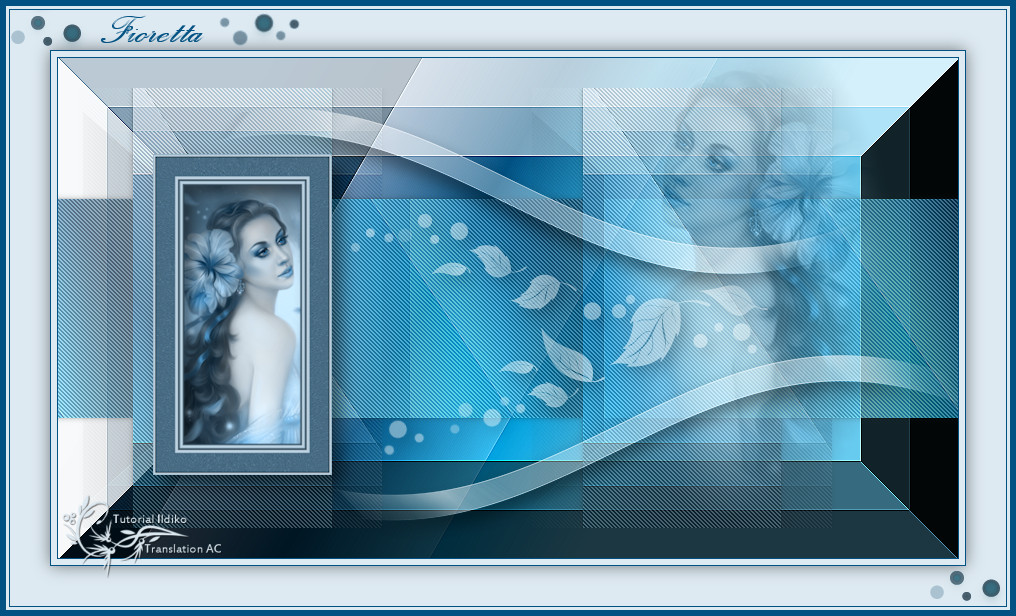Click the Translation AC text

click(183, 549)
